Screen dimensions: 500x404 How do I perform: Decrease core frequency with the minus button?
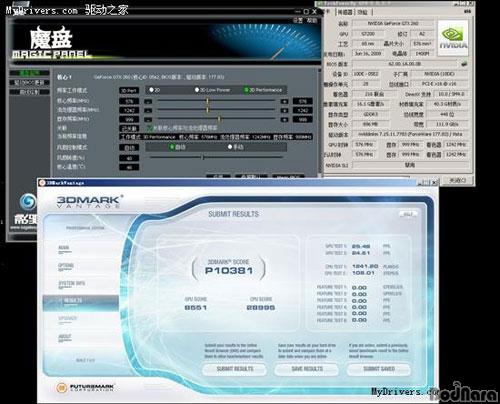pyautogui.click(x=148, y=101)
